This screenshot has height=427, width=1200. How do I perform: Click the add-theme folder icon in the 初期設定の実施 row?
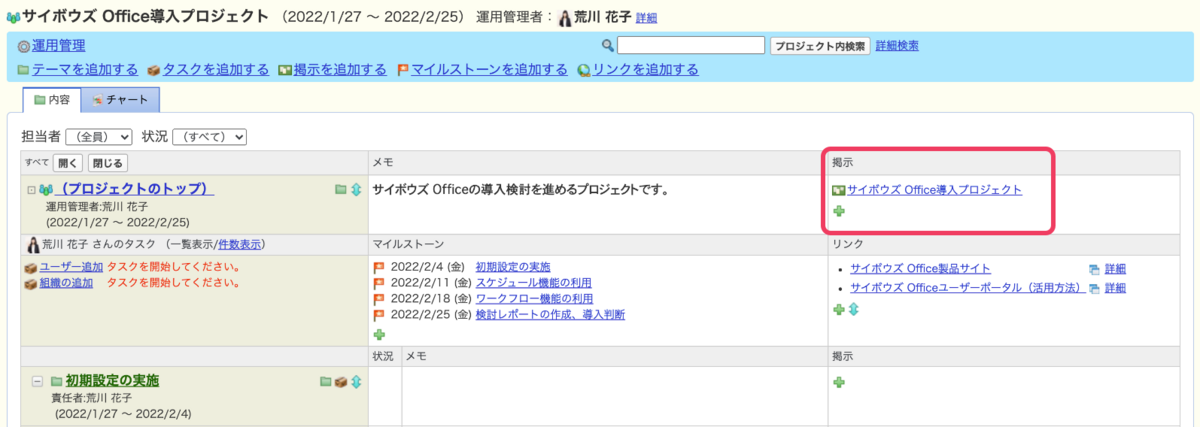[325, 381]
